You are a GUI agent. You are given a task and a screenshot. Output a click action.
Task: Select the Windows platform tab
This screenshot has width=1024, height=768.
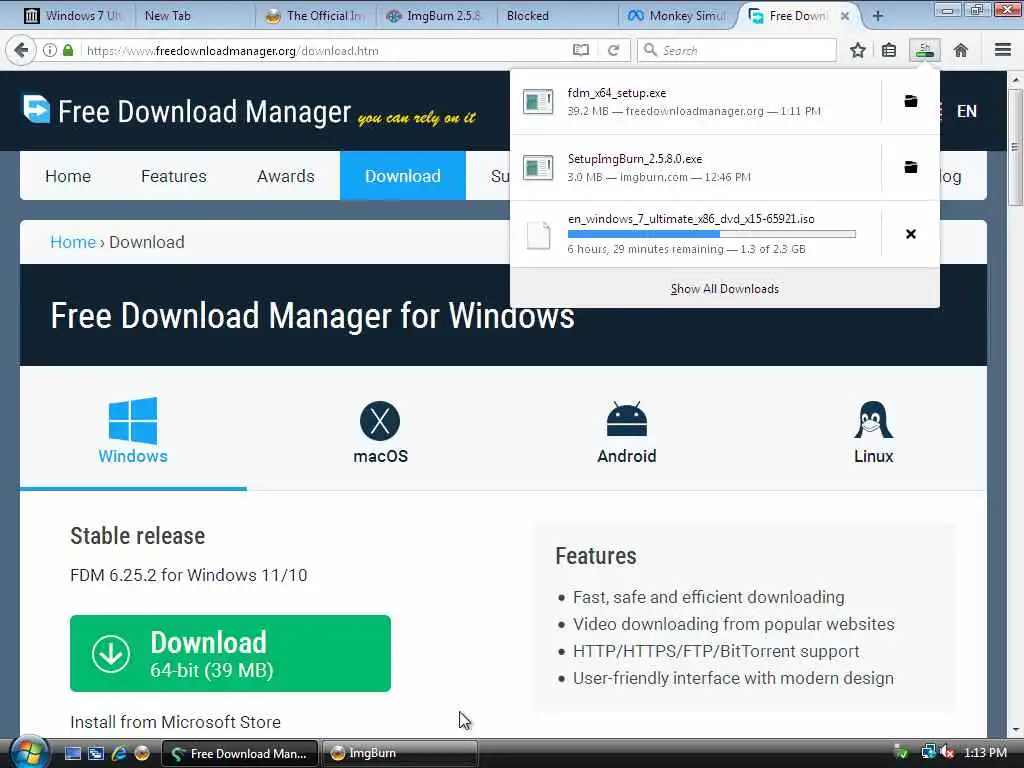click(x=133, y=430)
